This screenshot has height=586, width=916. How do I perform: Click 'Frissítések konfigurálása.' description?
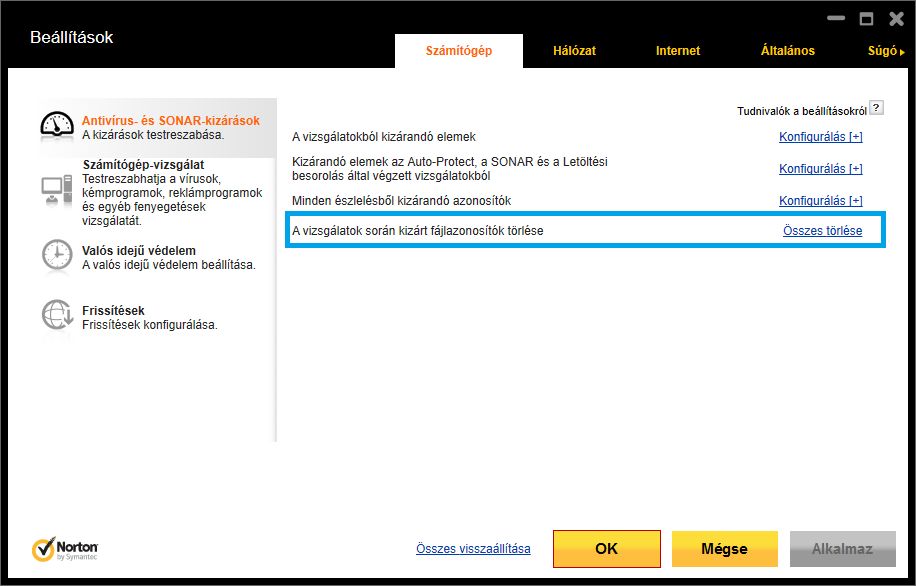click(150, 325)
